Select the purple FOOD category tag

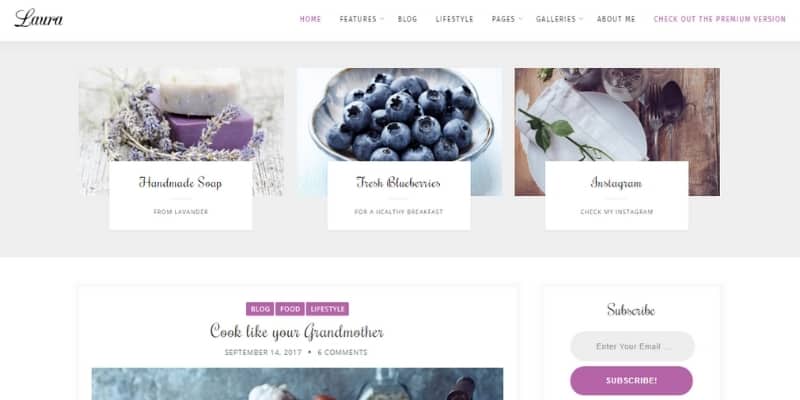(290, 309)
